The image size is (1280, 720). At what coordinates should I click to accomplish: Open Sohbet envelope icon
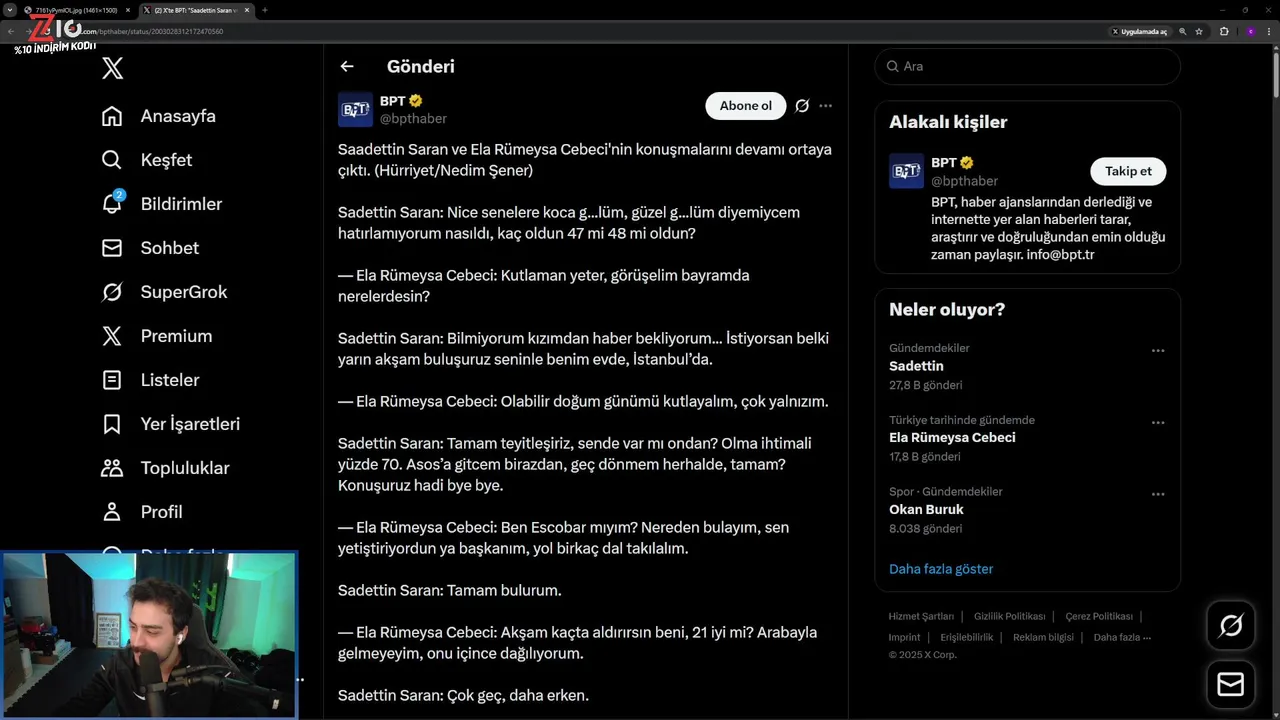112,248
